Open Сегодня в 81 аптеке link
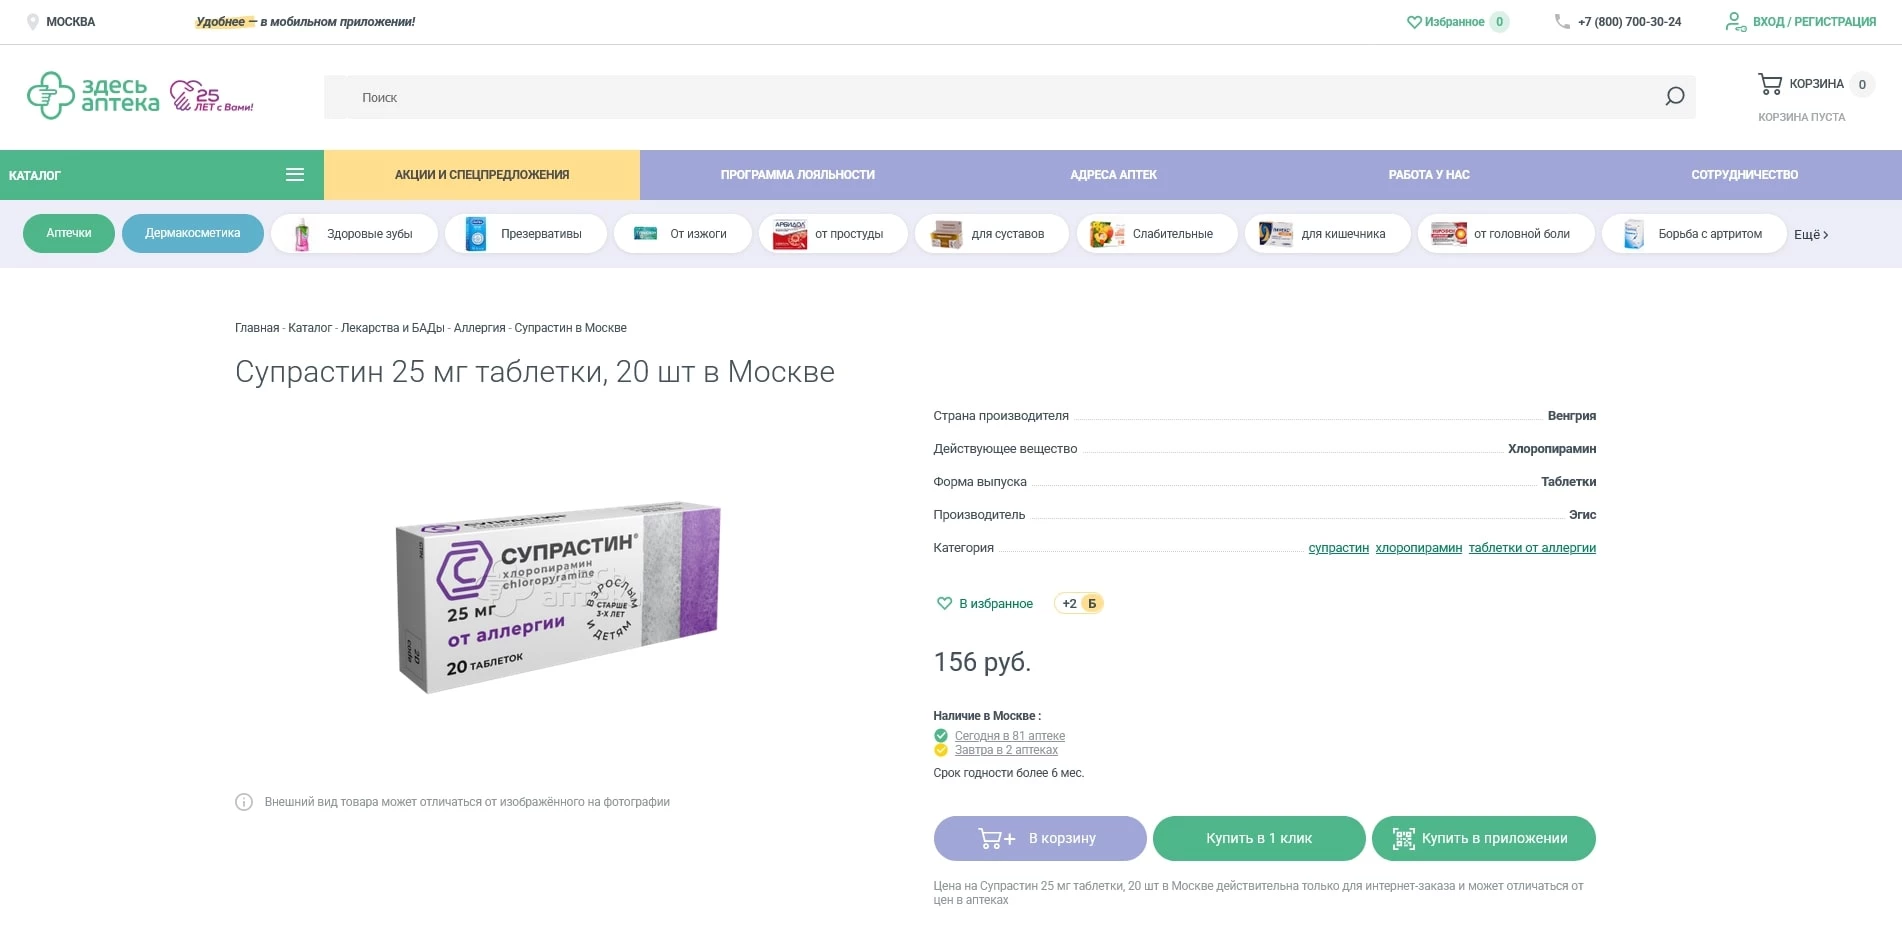Image resolution: width=1902 pixels, height=926 pixels. point(1009,736)
